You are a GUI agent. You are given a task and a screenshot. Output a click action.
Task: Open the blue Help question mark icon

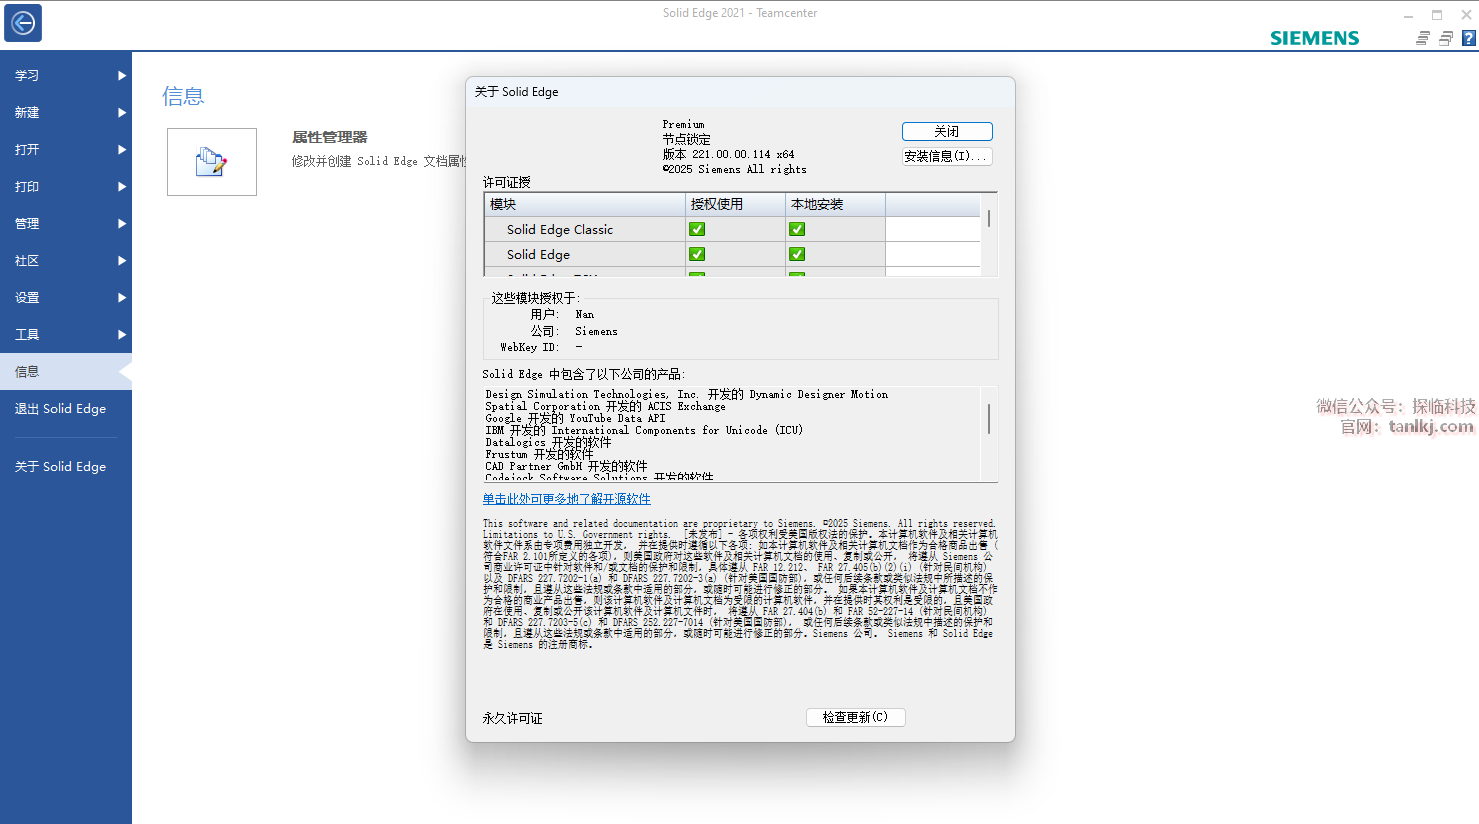[x=1468, y=38]
